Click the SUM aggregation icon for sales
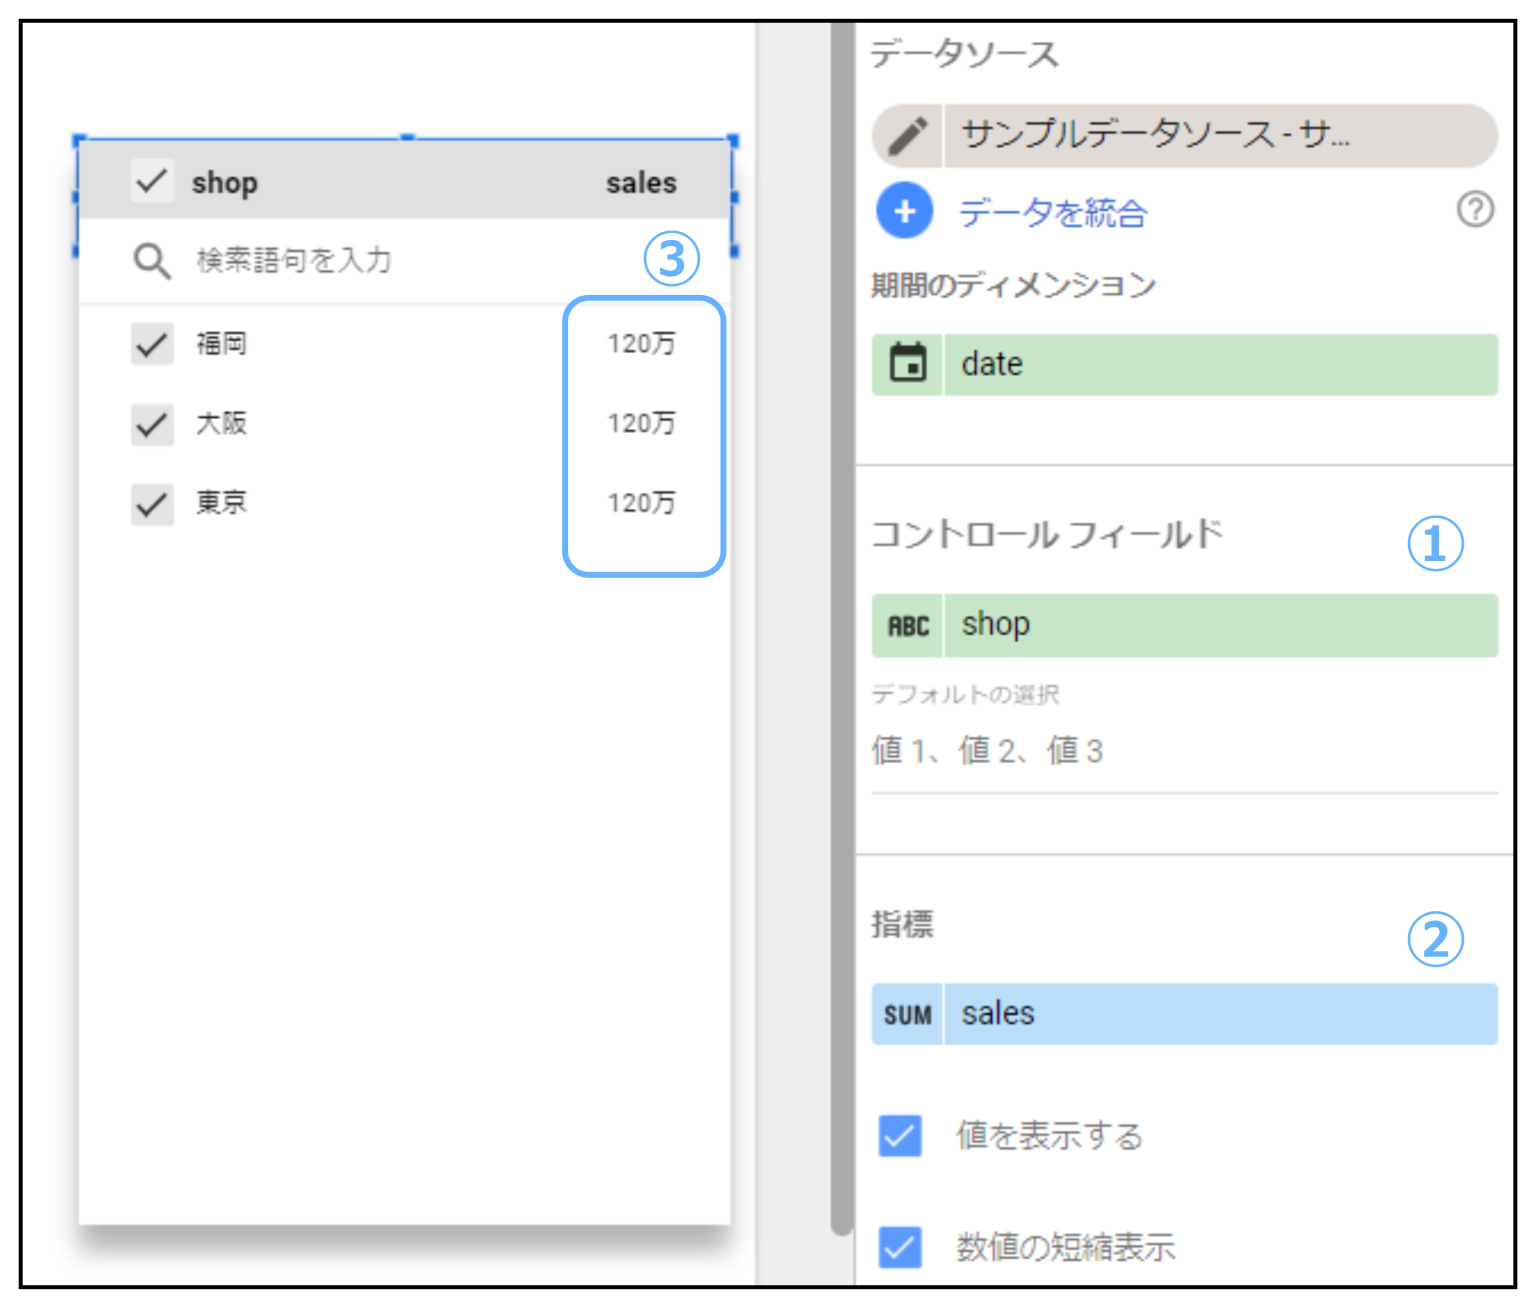This screenshot has height=1306, width=1536. pos(908,1015)
